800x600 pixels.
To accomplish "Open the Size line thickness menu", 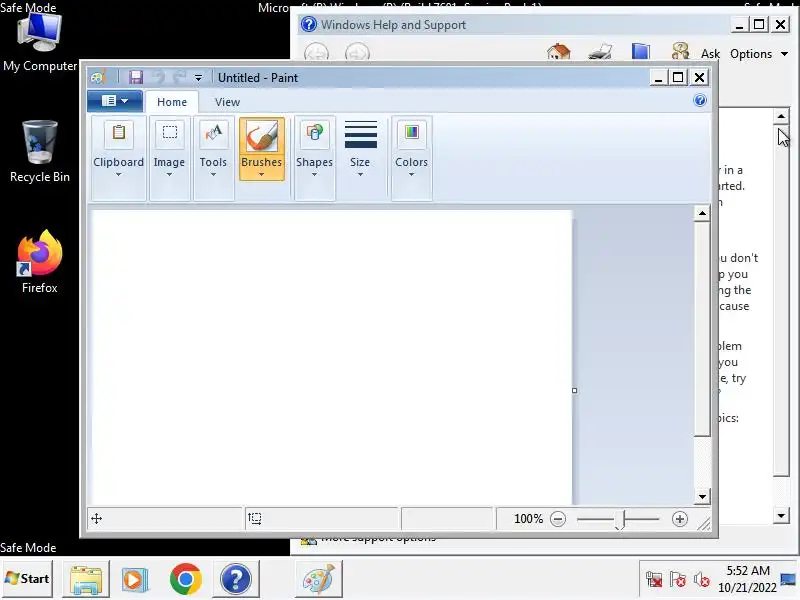I will 360,149.
